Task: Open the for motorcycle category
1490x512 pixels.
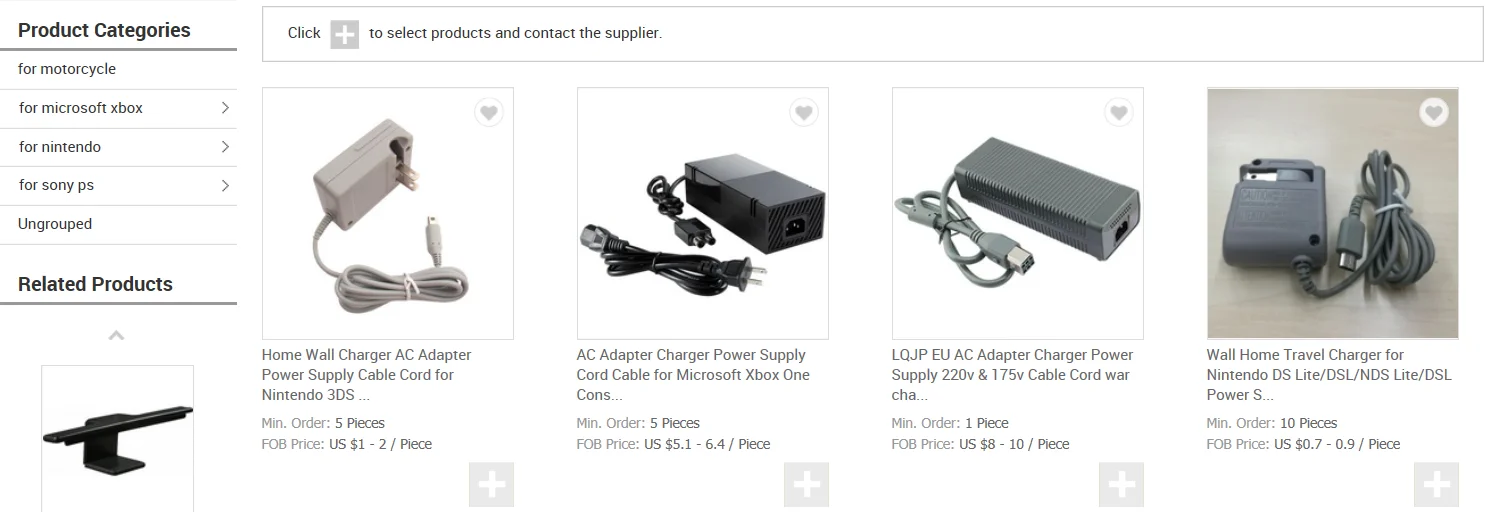Action: [x=67, y=69]
